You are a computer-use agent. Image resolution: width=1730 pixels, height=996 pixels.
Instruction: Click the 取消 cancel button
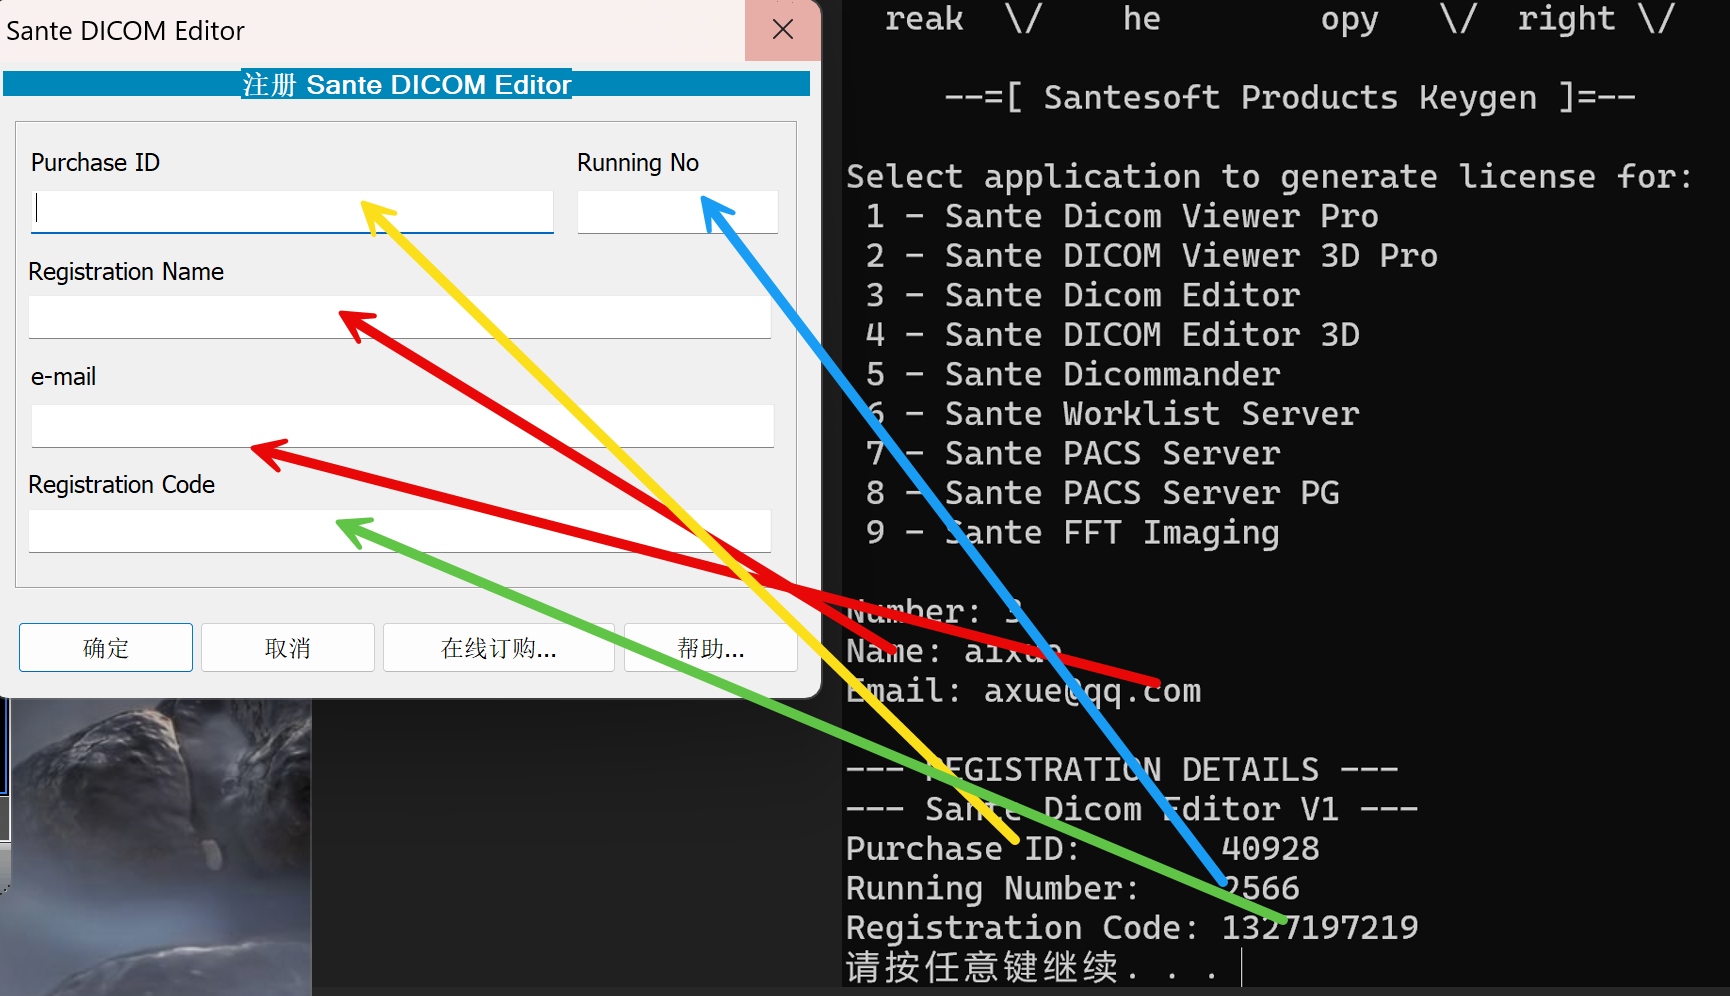pos(288,648)
